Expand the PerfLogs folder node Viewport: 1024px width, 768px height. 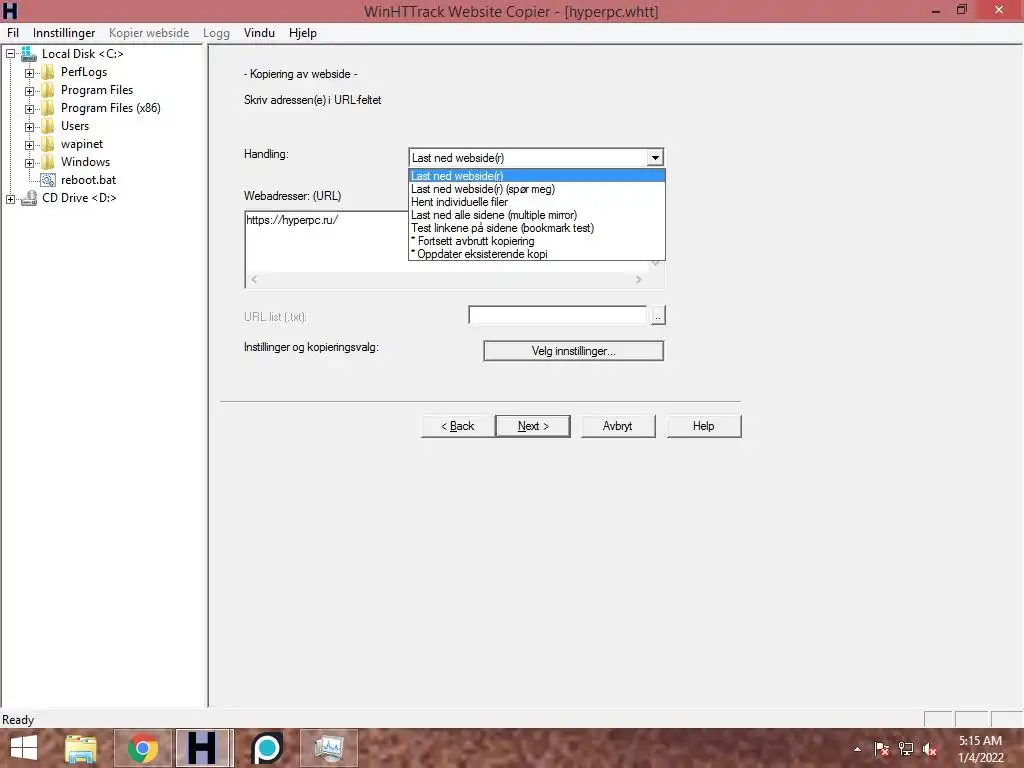point(29,72)
